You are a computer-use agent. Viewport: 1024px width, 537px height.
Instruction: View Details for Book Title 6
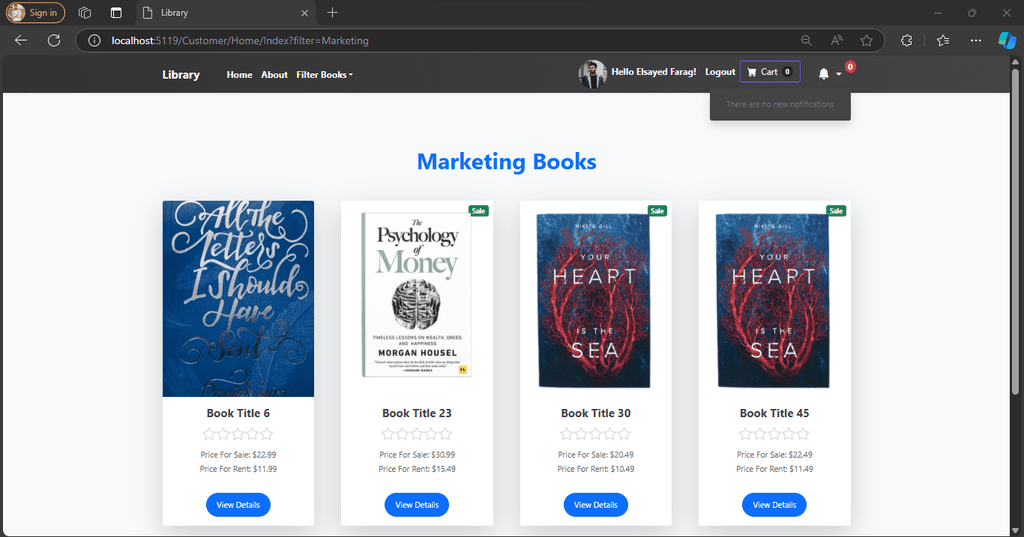[x=238, y=505]
